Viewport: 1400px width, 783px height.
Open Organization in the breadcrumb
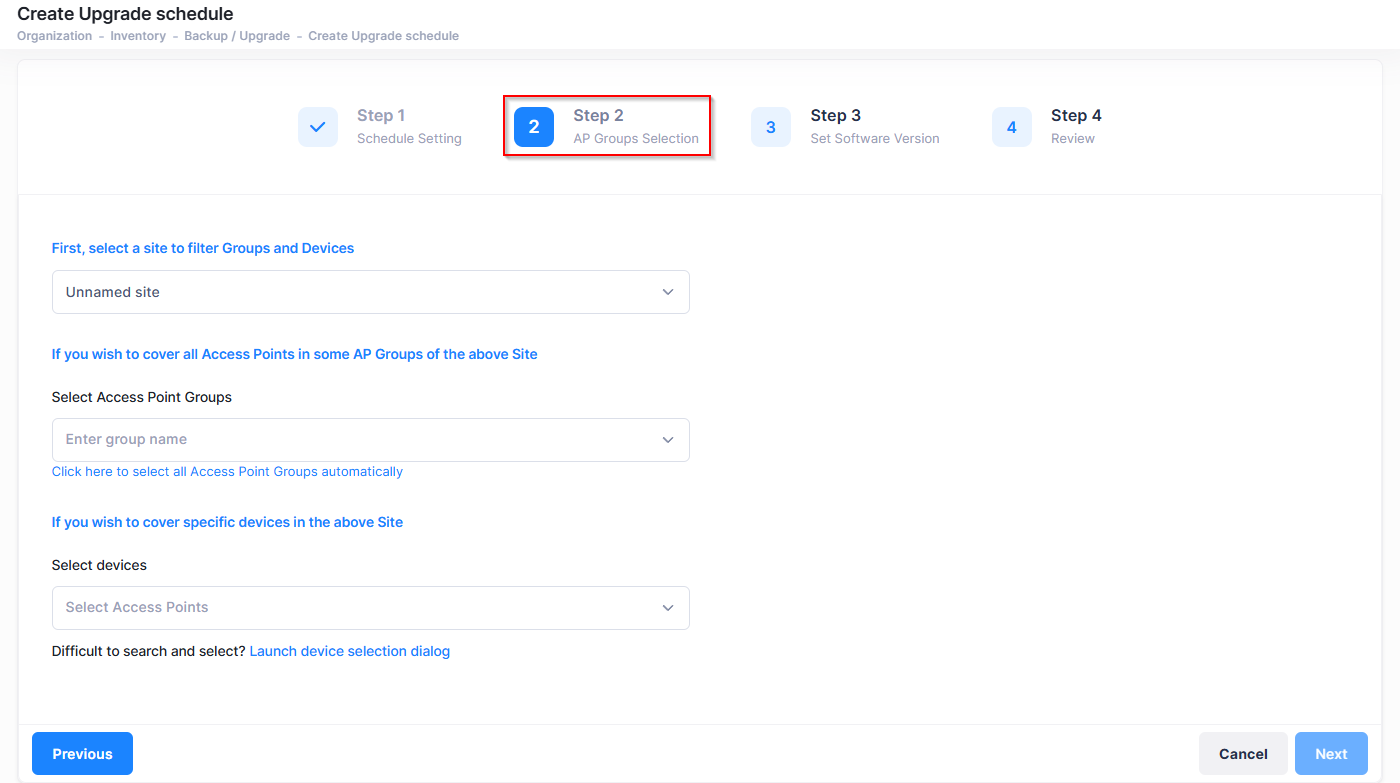(x=55, y=36)
